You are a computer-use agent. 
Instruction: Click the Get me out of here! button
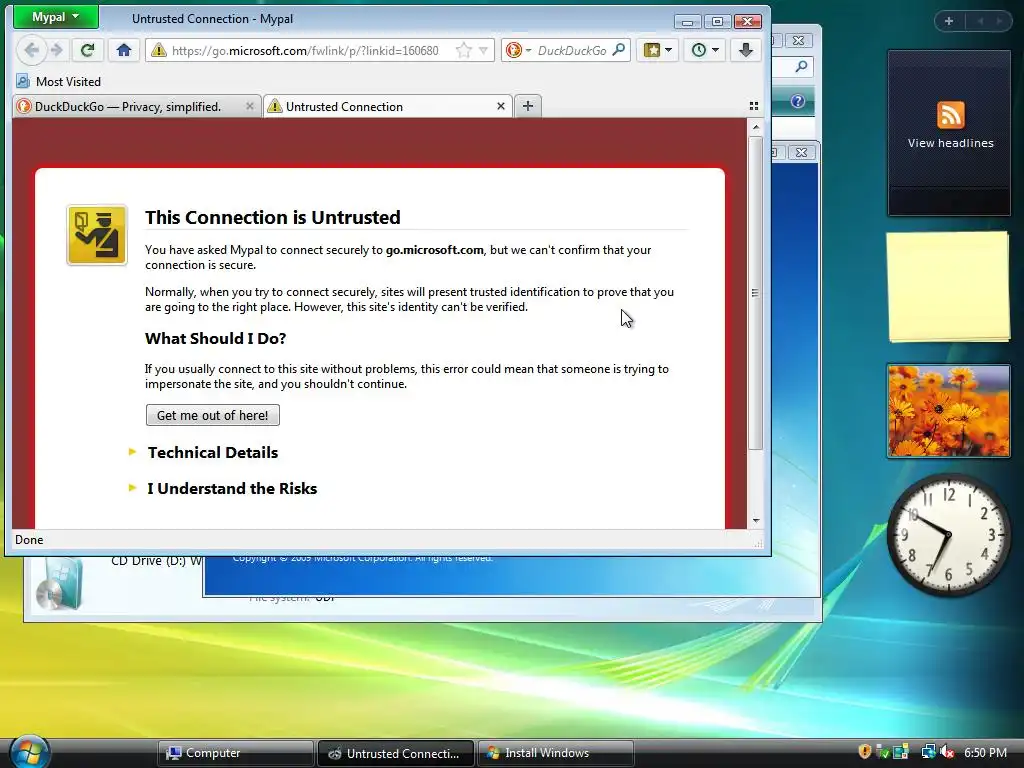pos(212,415)
